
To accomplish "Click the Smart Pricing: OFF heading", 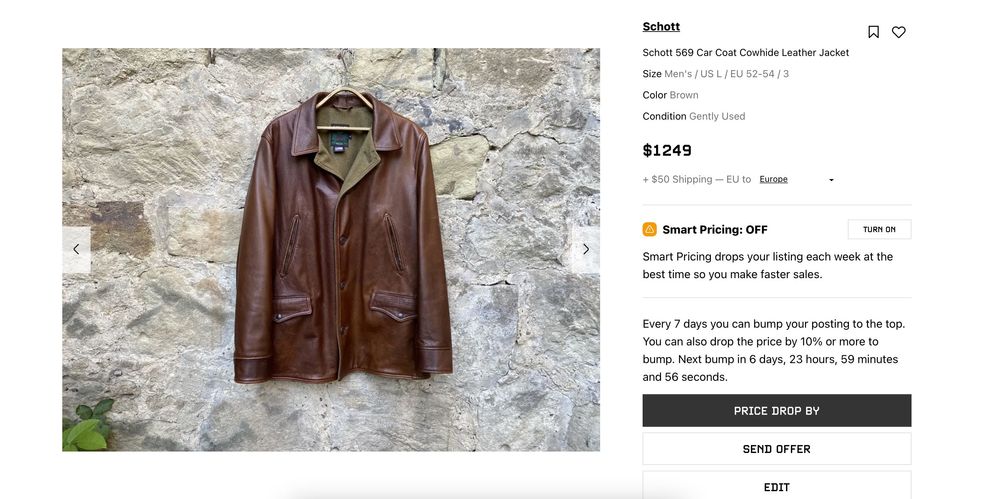I will [714, 230].
